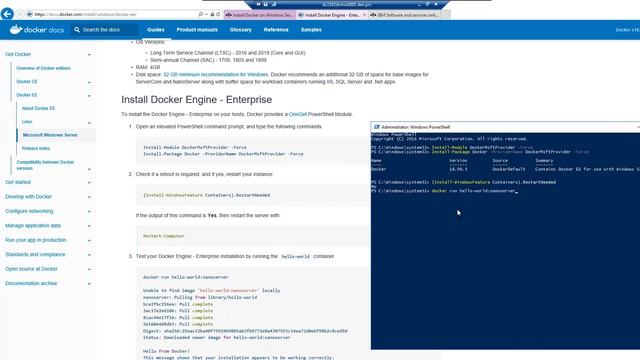The width and height of the screenshot is (640, 360).
Task: Open the Product manuals nav item
Action: tap(197, 30)
